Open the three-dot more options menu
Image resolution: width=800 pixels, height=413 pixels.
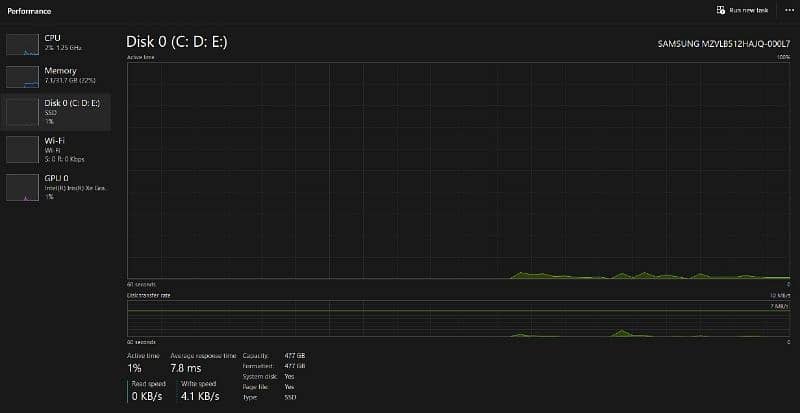pos(788,10)
